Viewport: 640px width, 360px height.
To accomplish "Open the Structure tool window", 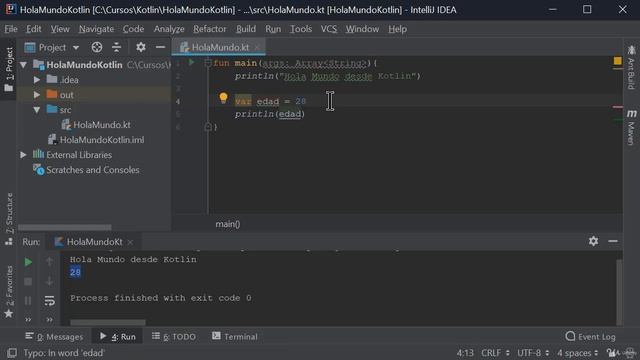I will point(9,218).
